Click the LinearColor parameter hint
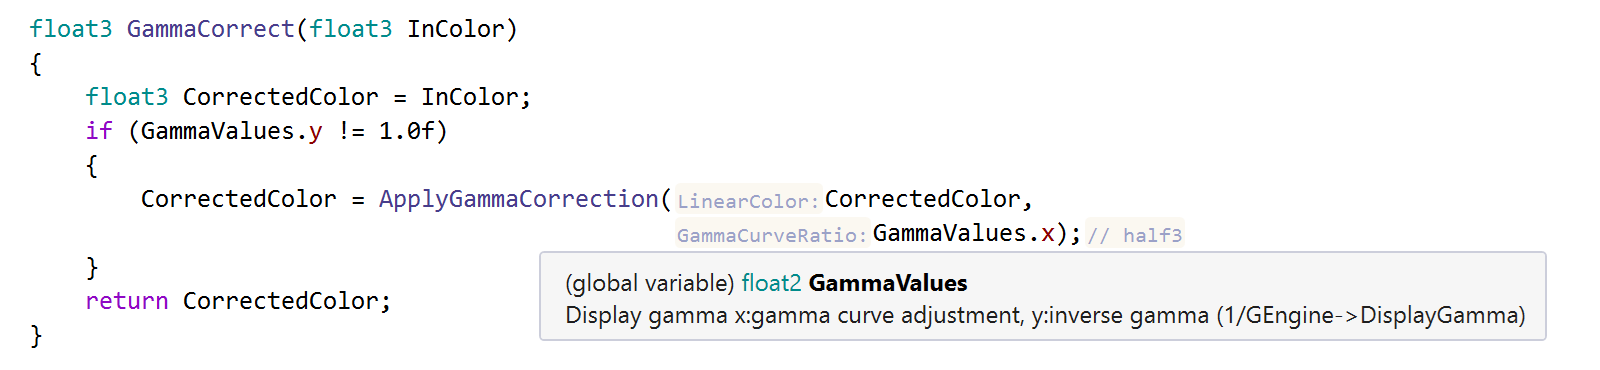The width and height of the screenshot is (1600, 370). [x=748, y=200]
